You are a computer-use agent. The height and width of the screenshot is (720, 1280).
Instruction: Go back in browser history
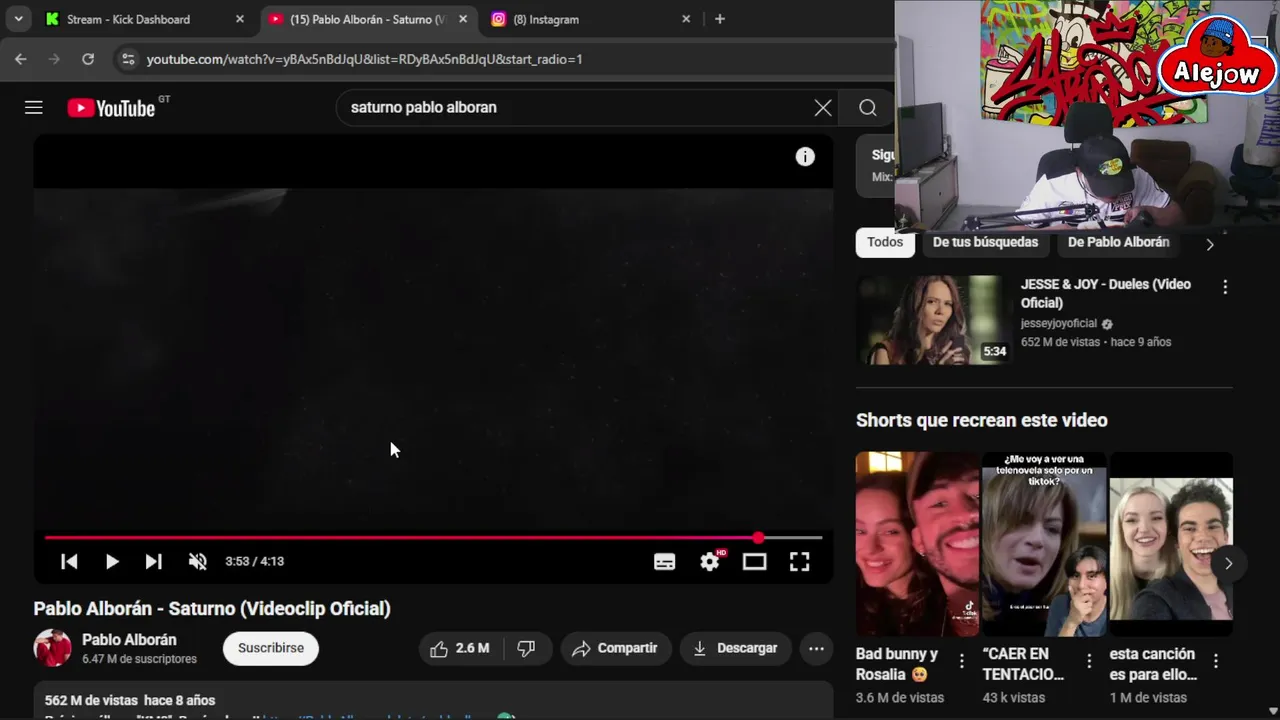click(x=21, y=59)
